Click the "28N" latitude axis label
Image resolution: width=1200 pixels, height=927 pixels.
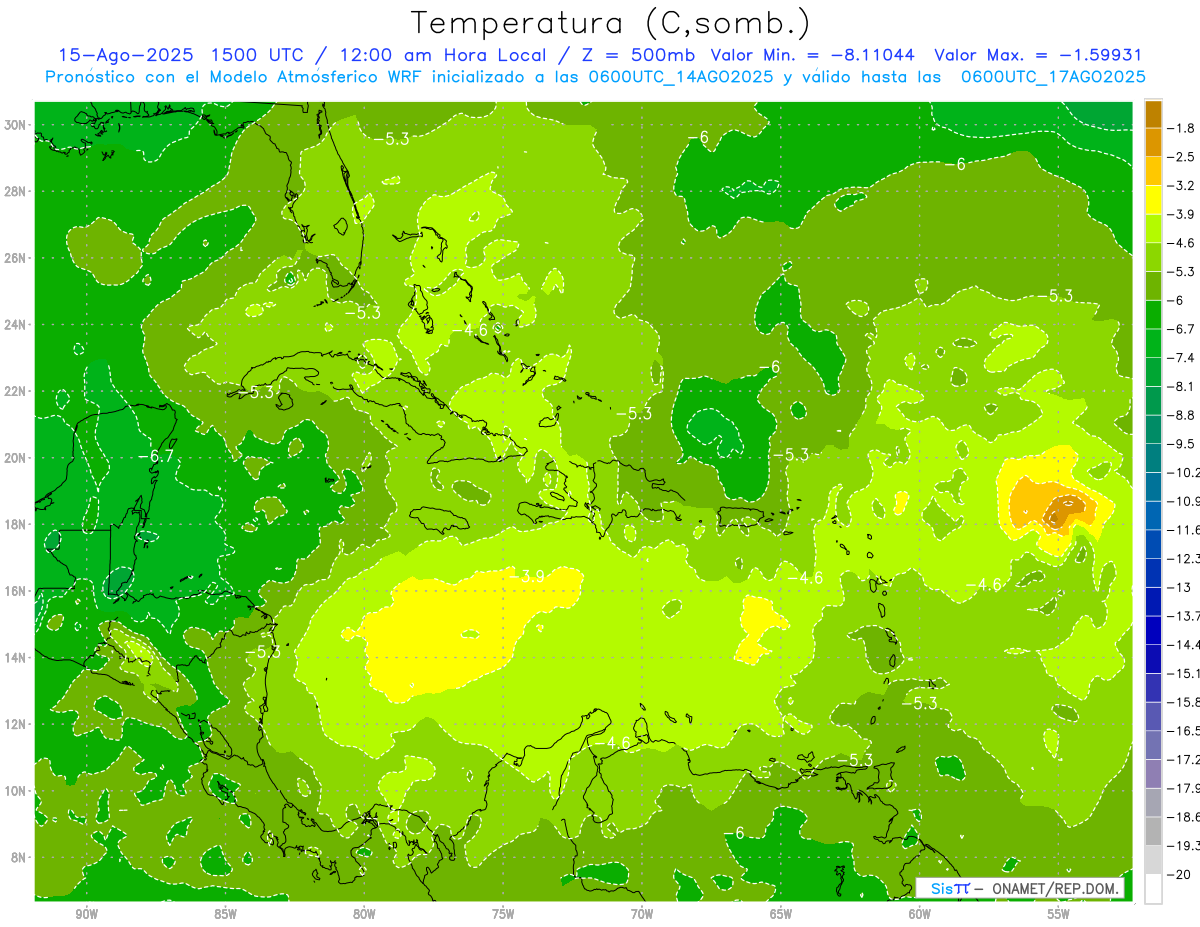pyautogui.click(x=17, y=191)
